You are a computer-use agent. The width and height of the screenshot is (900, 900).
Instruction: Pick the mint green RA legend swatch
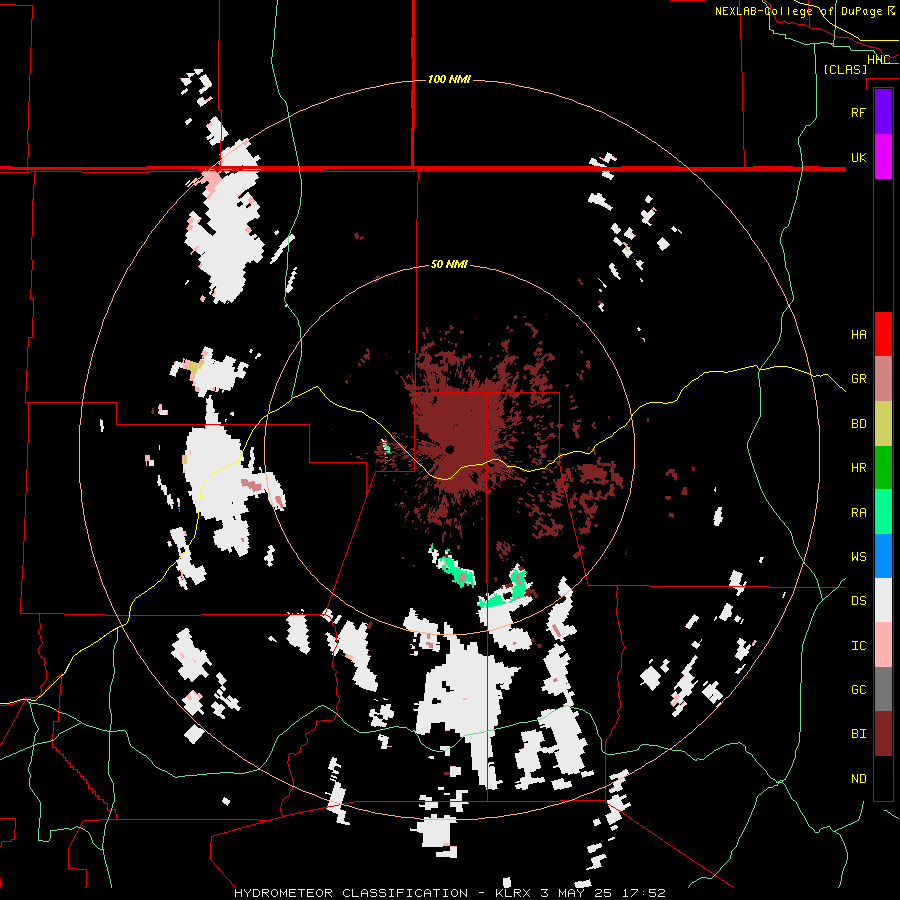pos(883,512)
